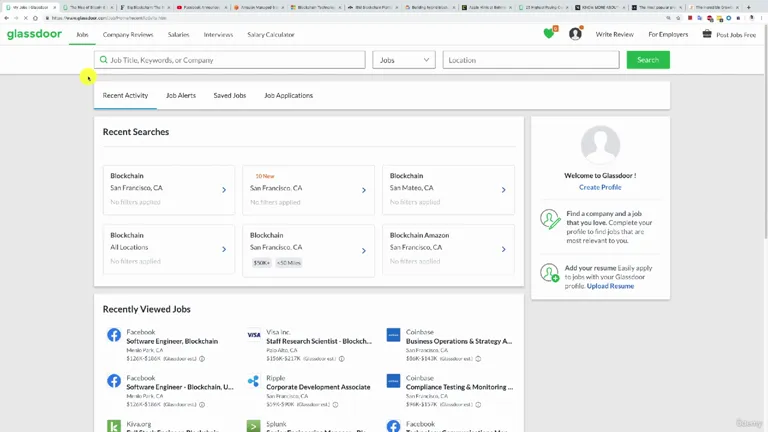Open the Salary Calculator page
The image size is (768, 432).
pyautogui.click(x=271, y=34)
